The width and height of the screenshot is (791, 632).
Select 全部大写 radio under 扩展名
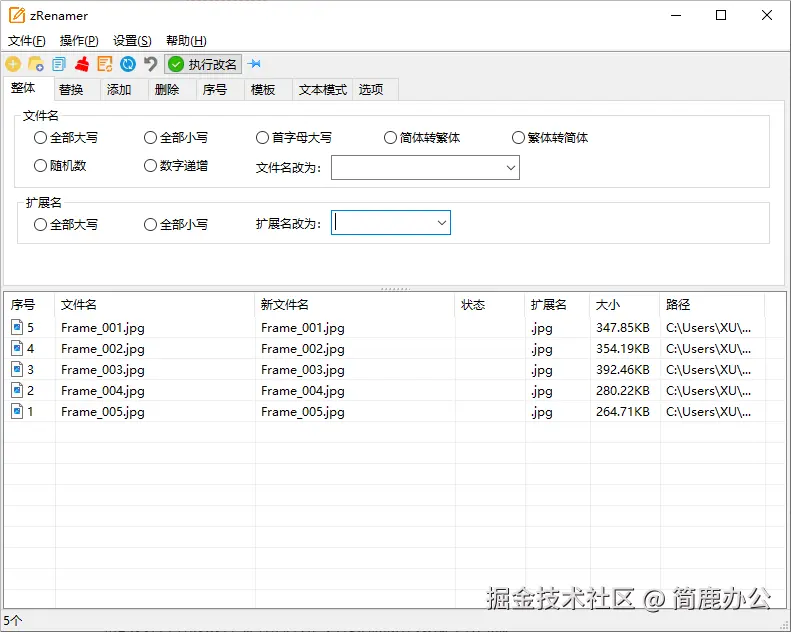coord(40,224)
